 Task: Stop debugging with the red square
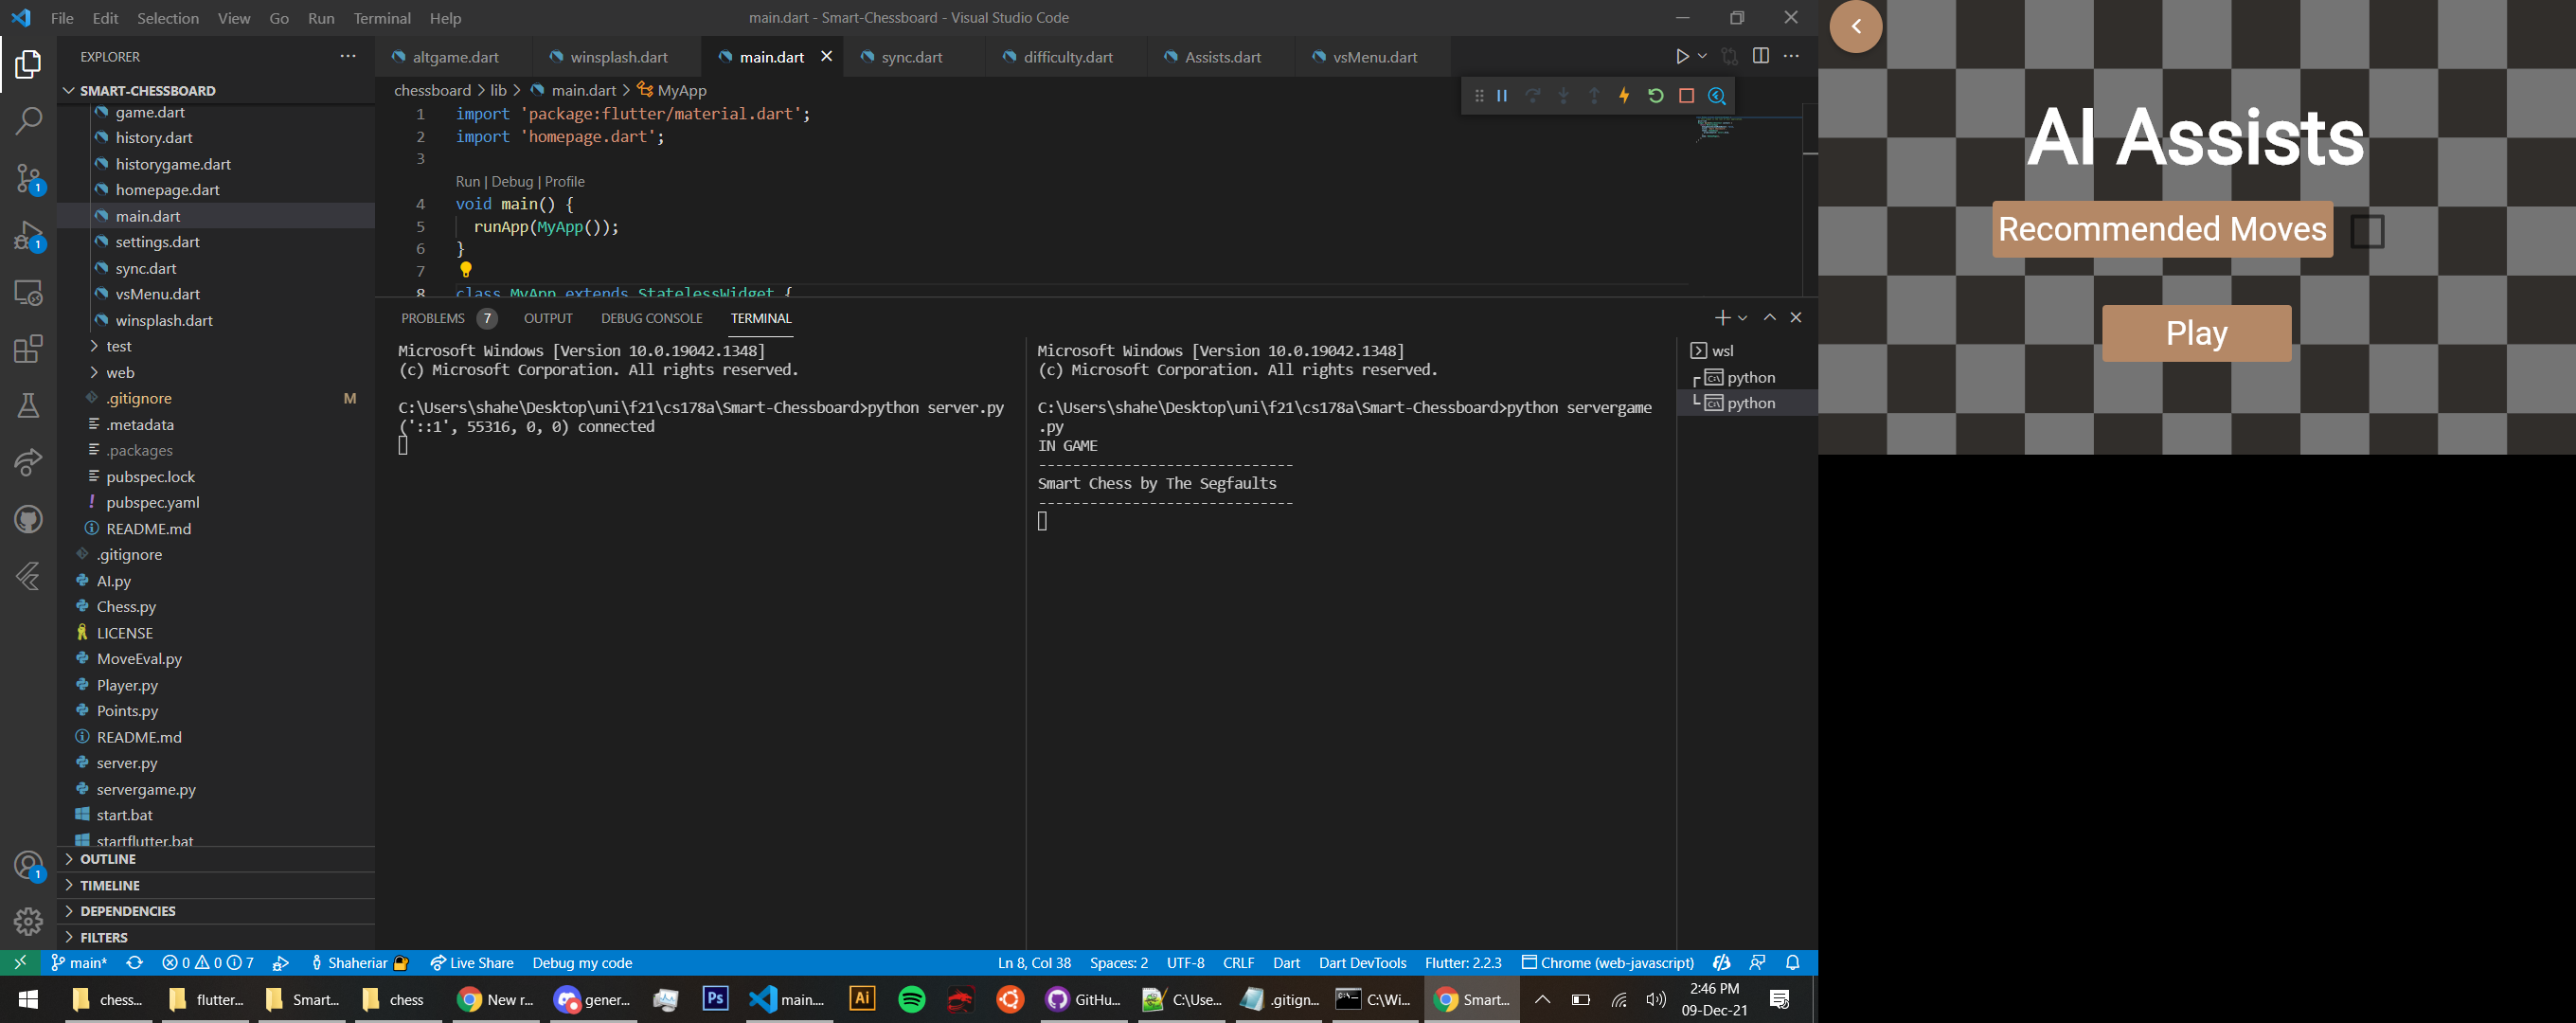[1686, 96]
